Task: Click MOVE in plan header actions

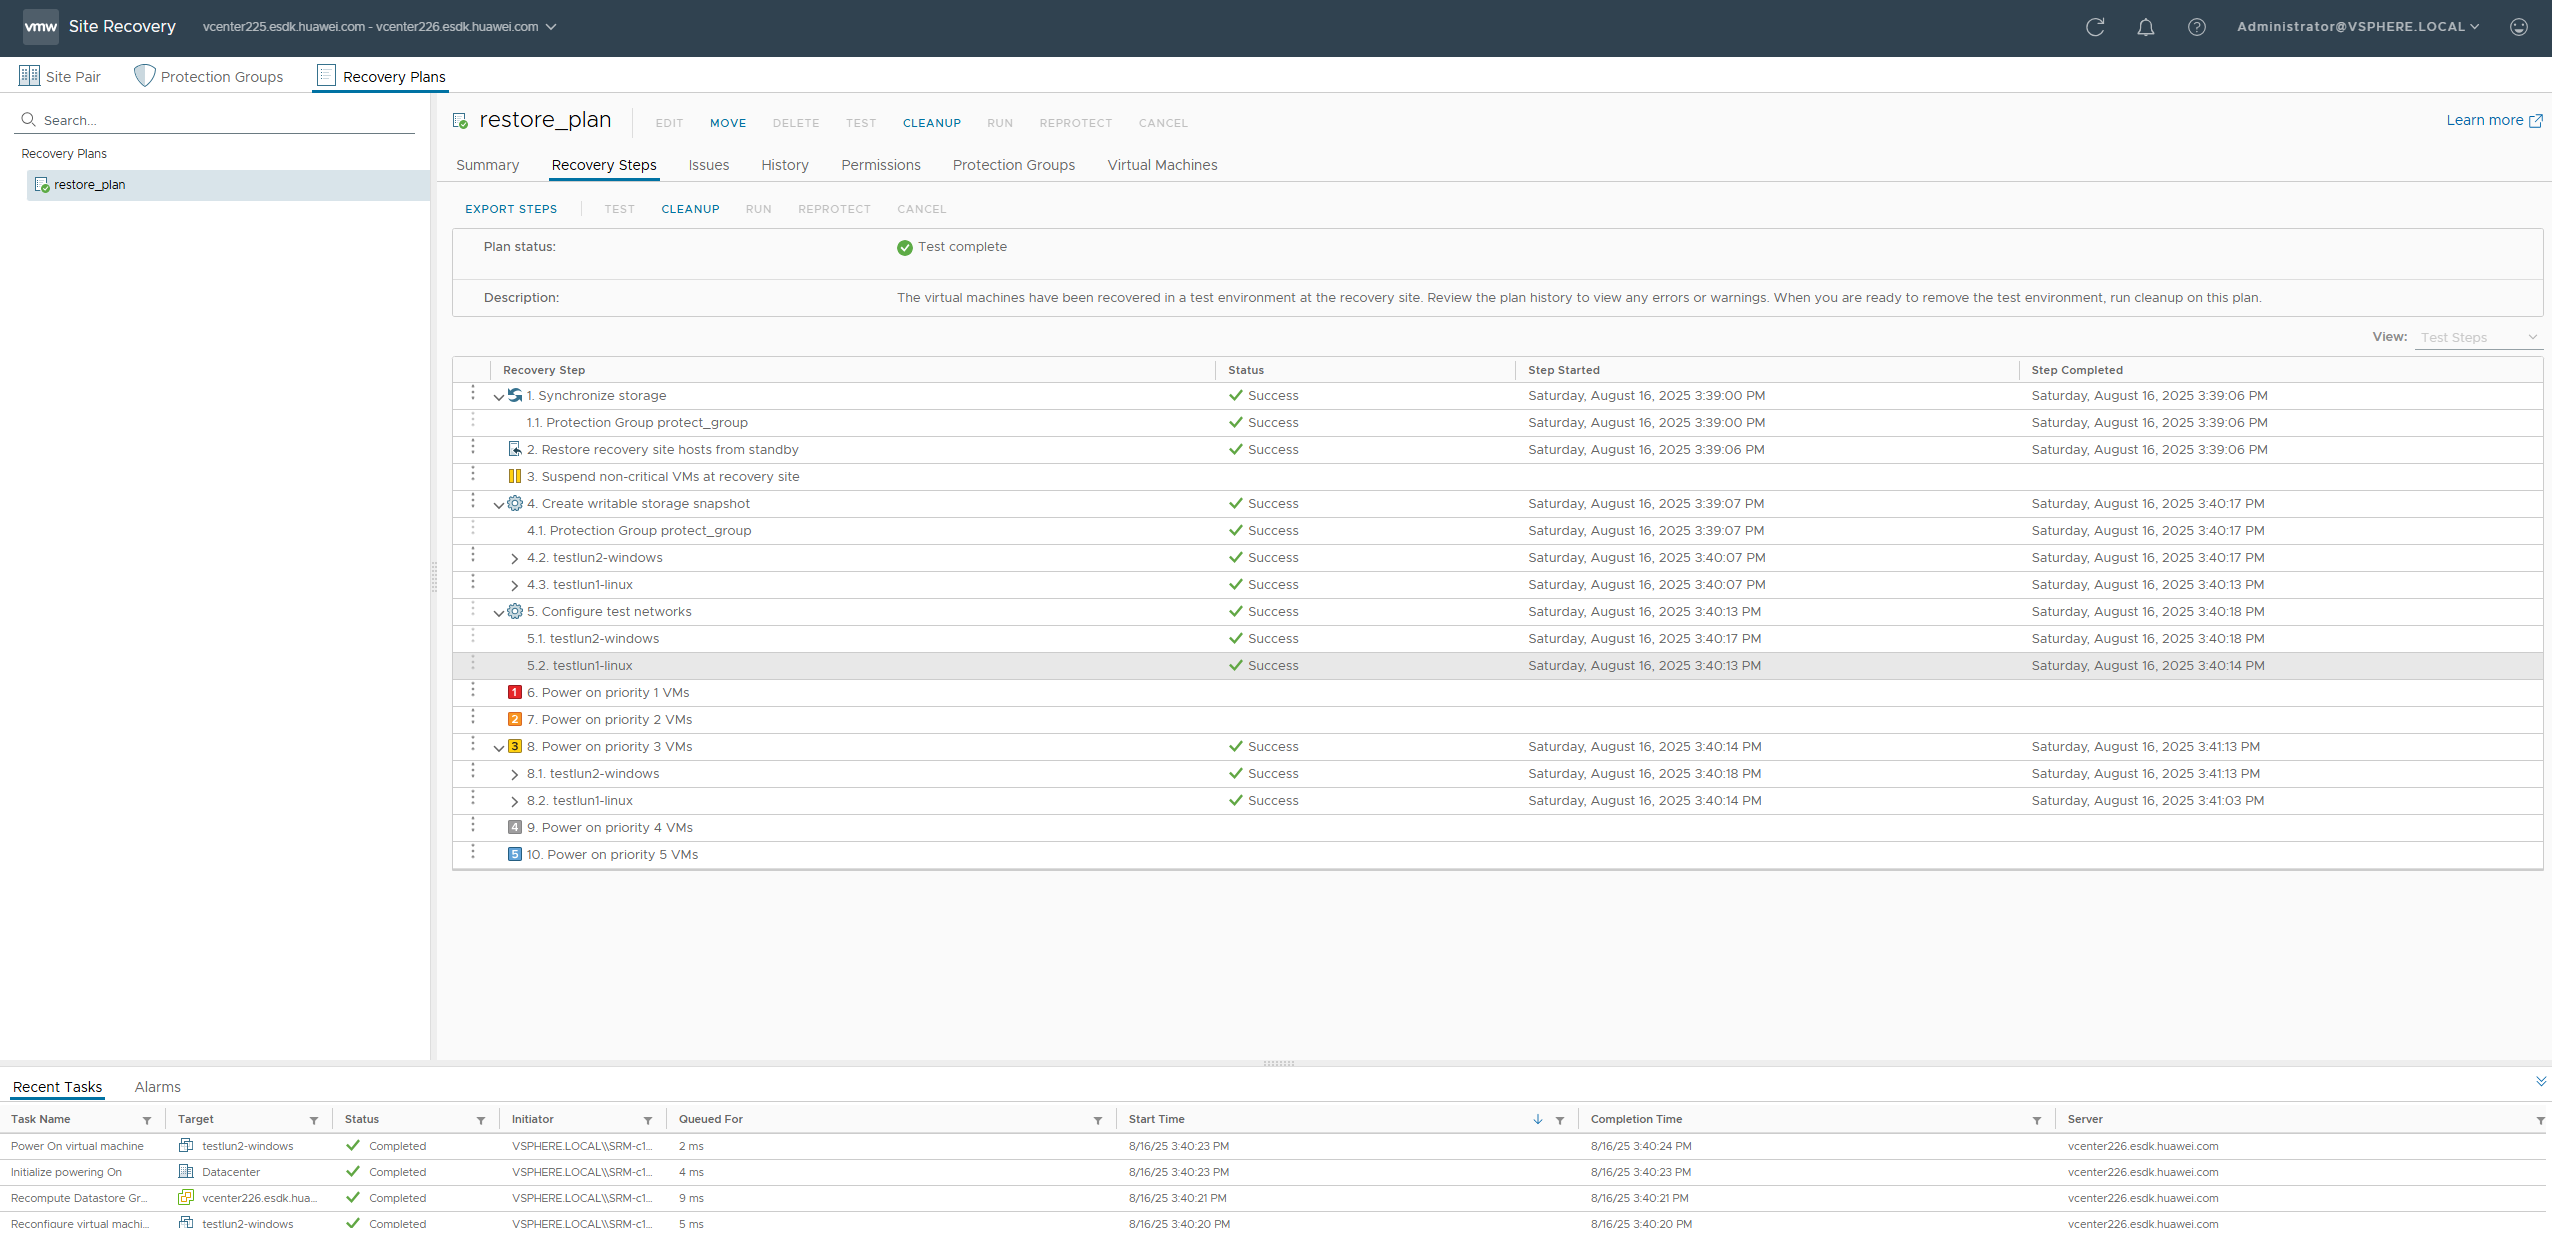Action: 728,123
